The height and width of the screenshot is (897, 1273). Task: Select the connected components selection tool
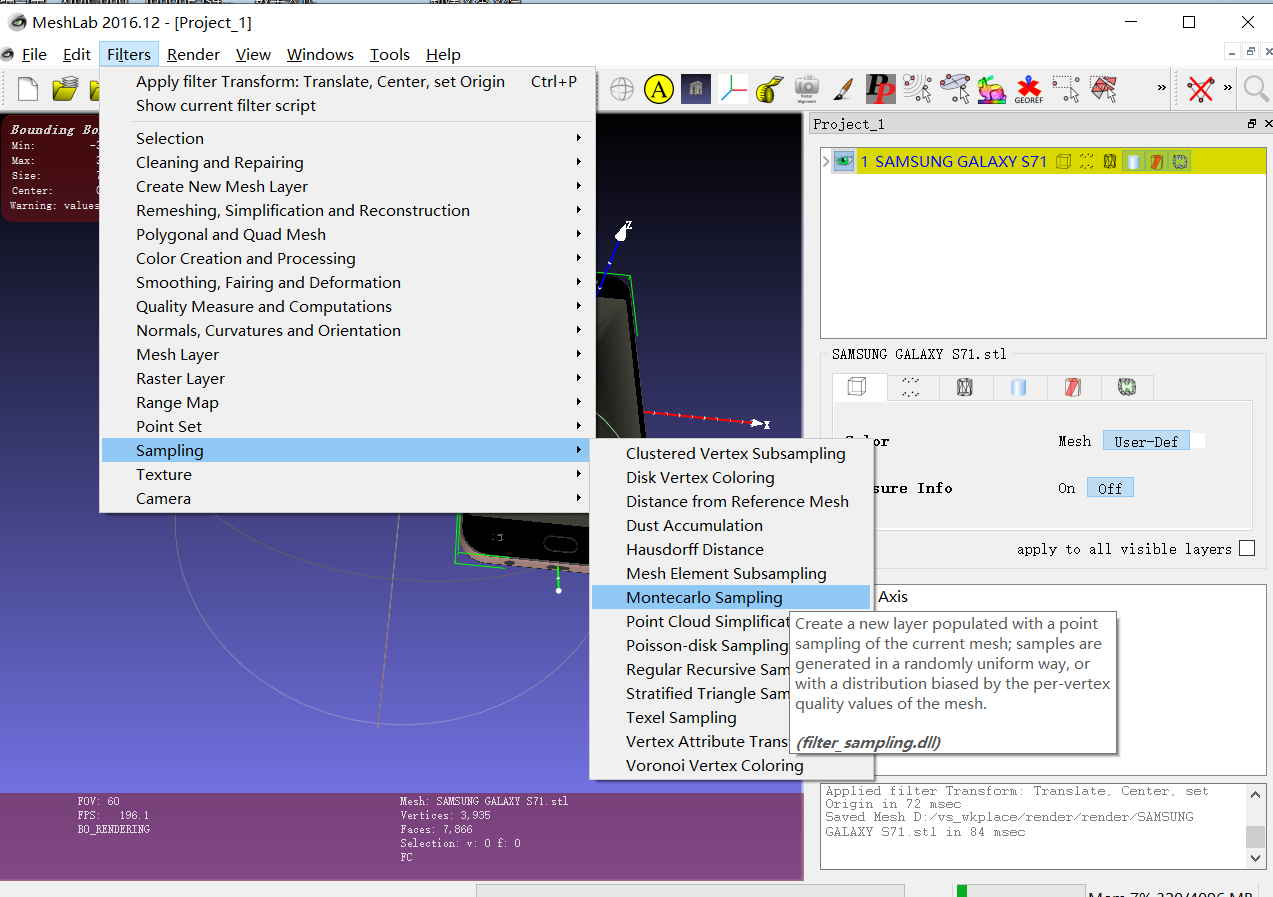tap(917, 89)
